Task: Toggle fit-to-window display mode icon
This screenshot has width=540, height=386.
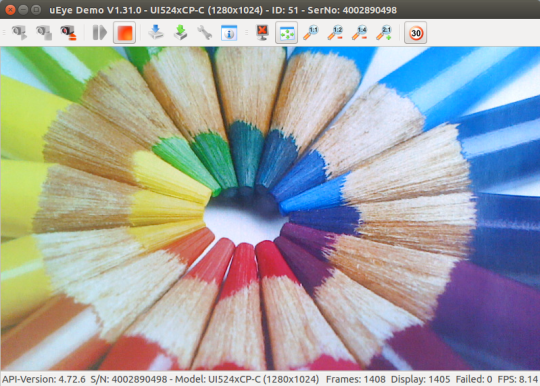Action: pyautogui.click(x=287, y=33)
